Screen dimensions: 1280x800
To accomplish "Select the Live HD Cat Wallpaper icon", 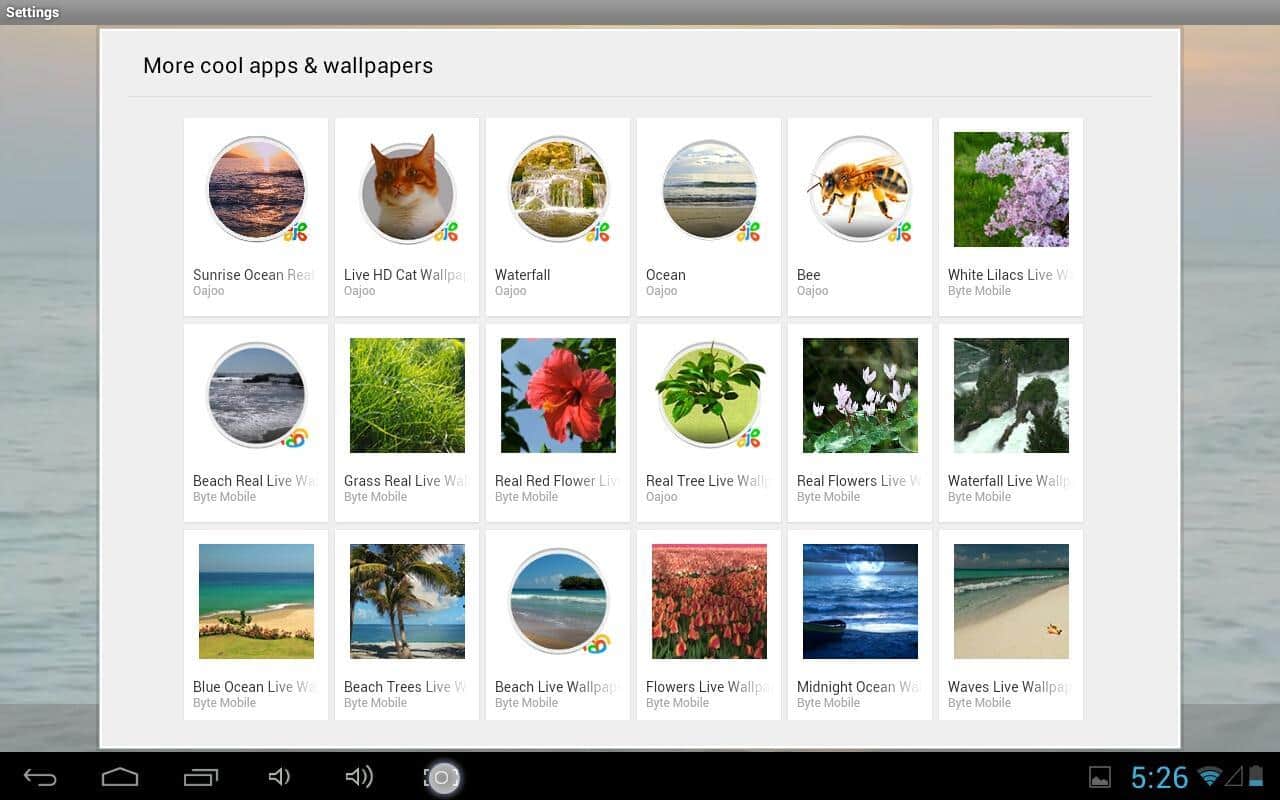I will (x=407, y=190).
